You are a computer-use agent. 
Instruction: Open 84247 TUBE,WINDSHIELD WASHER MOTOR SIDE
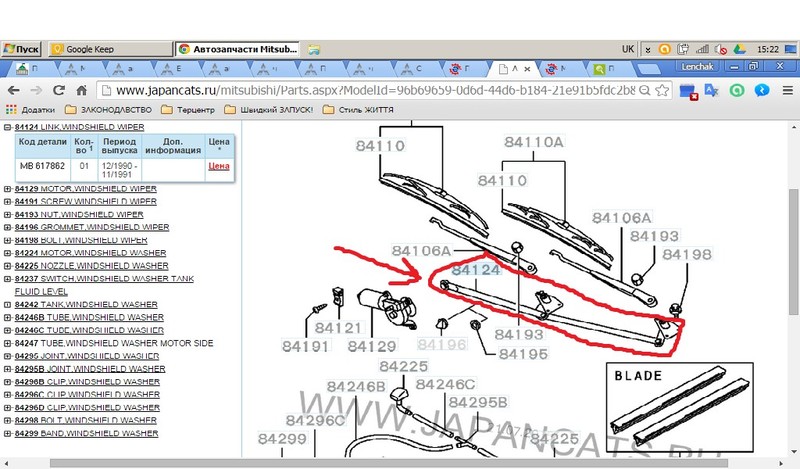point(114,343)
